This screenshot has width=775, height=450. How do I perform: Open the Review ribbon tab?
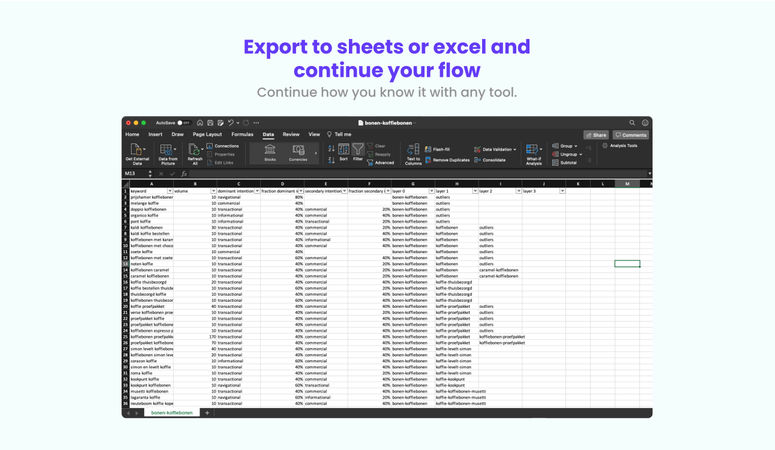click(291, 135)
